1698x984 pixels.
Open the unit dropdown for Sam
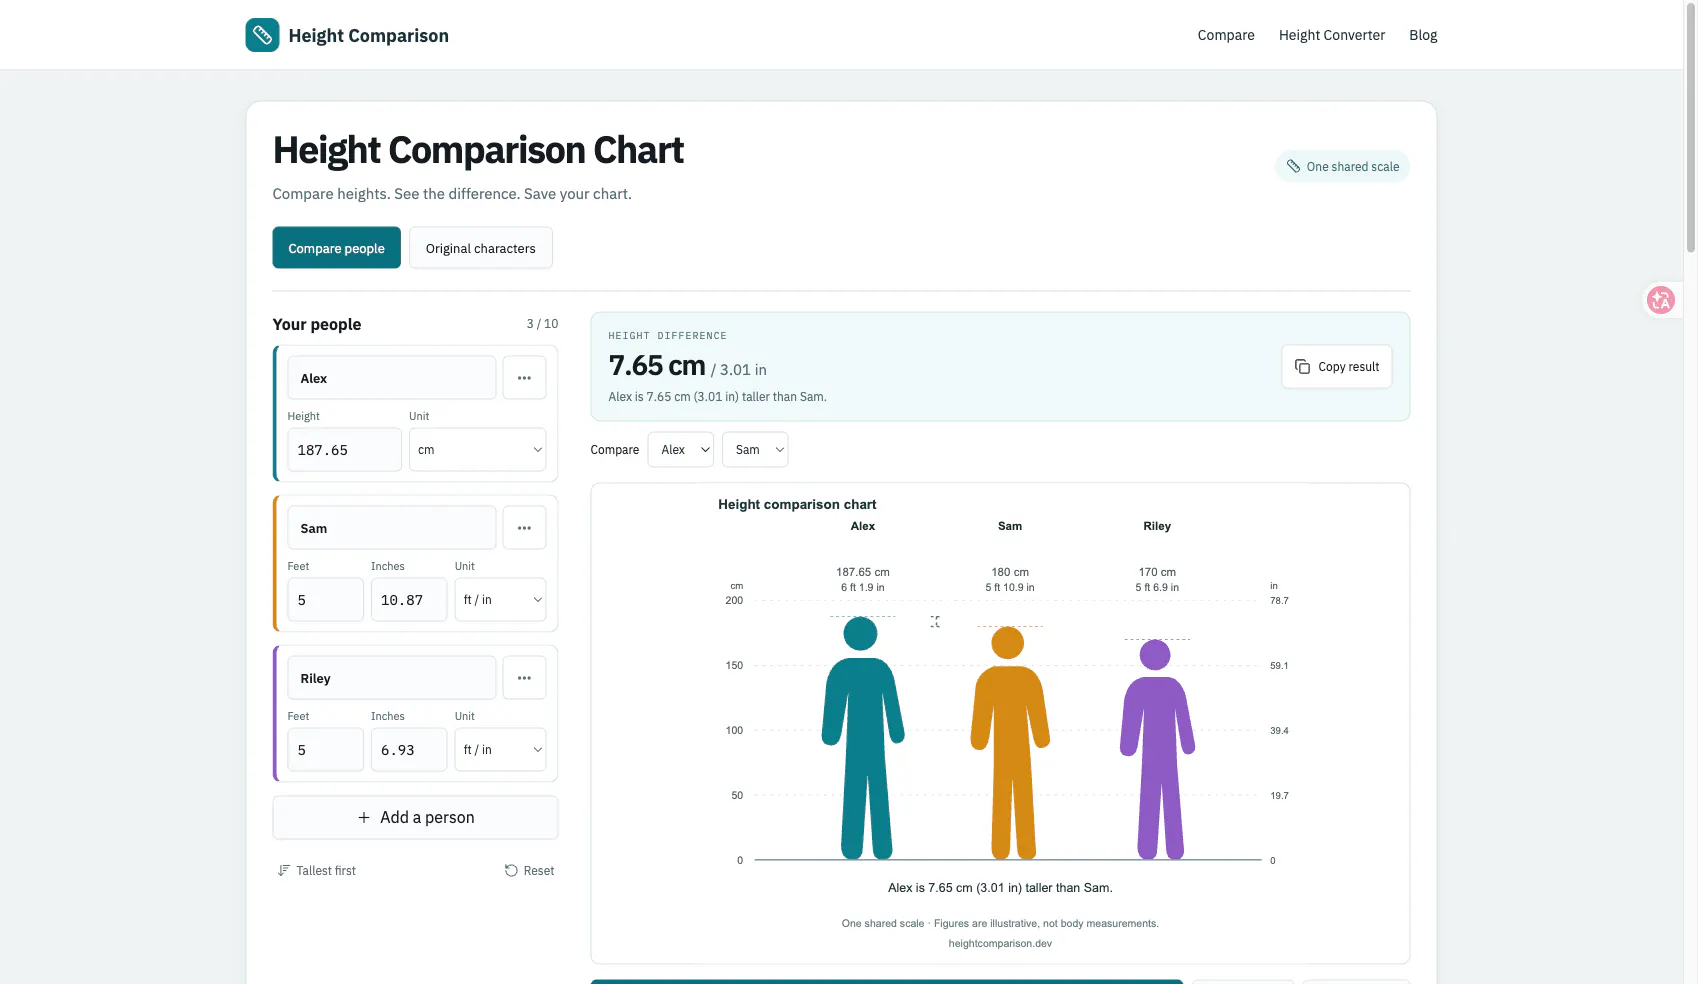click(x=500, y=600)
